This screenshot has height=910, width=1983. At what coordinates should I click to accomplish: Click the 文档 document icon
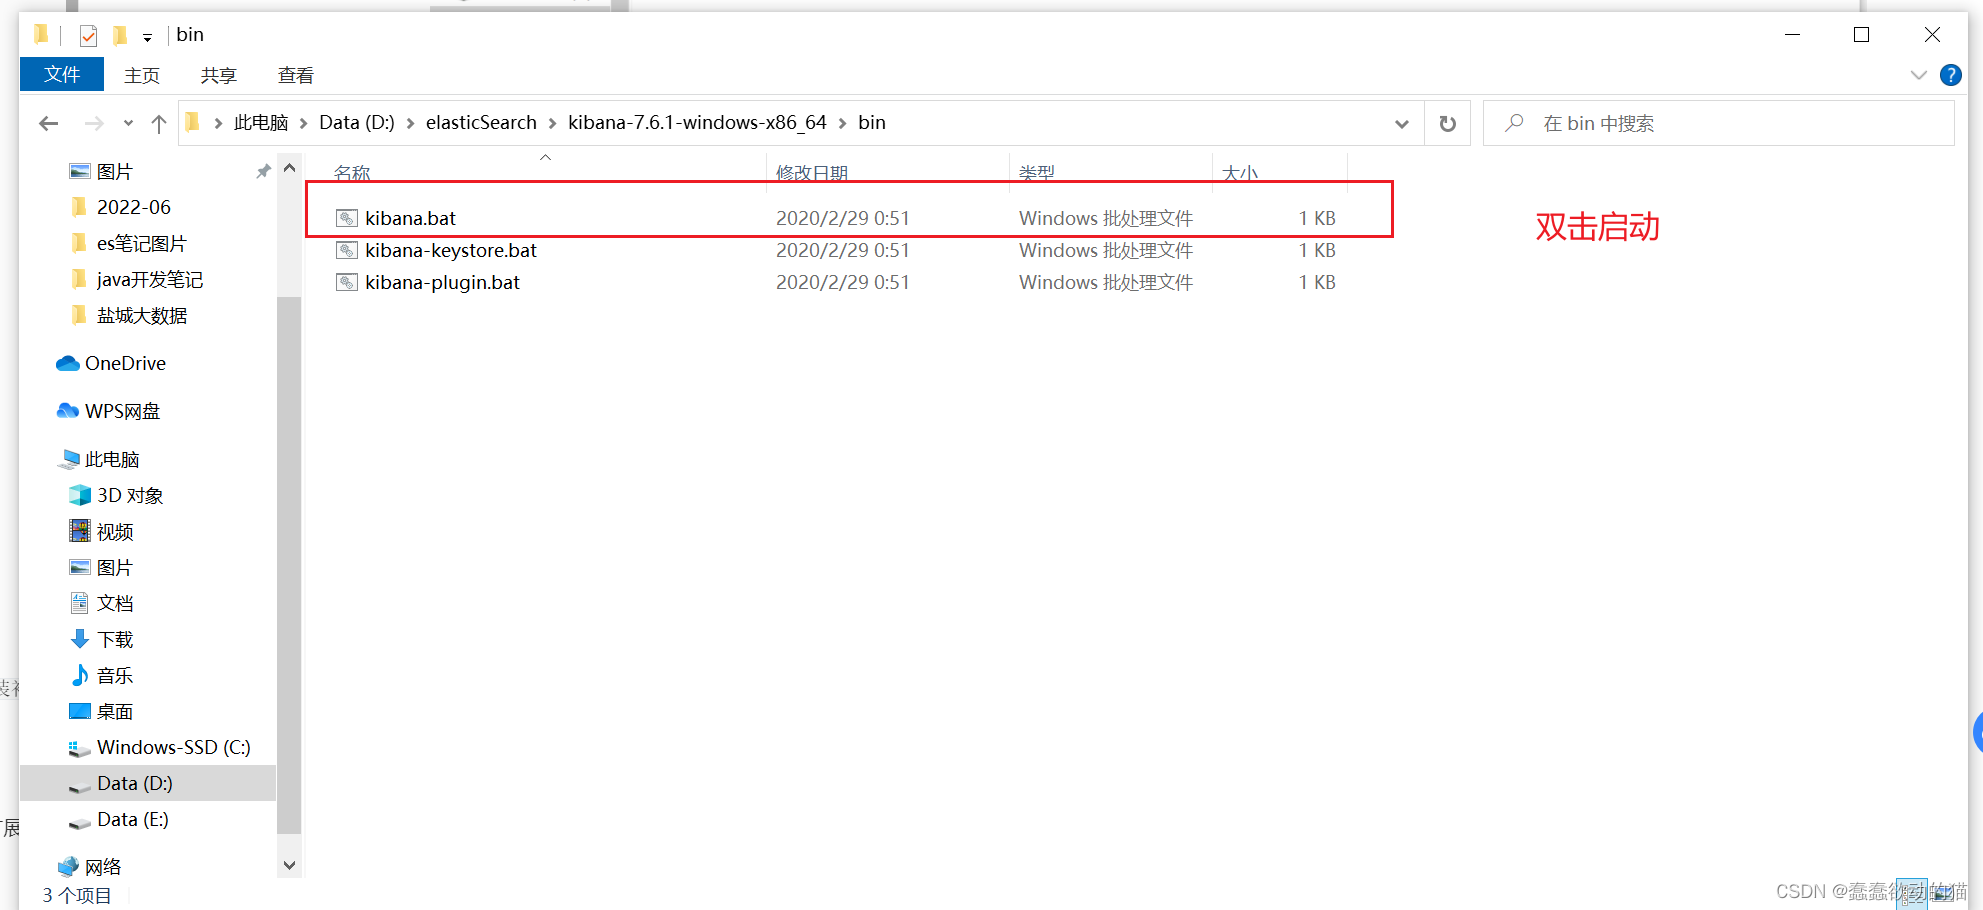pos(80,603)
